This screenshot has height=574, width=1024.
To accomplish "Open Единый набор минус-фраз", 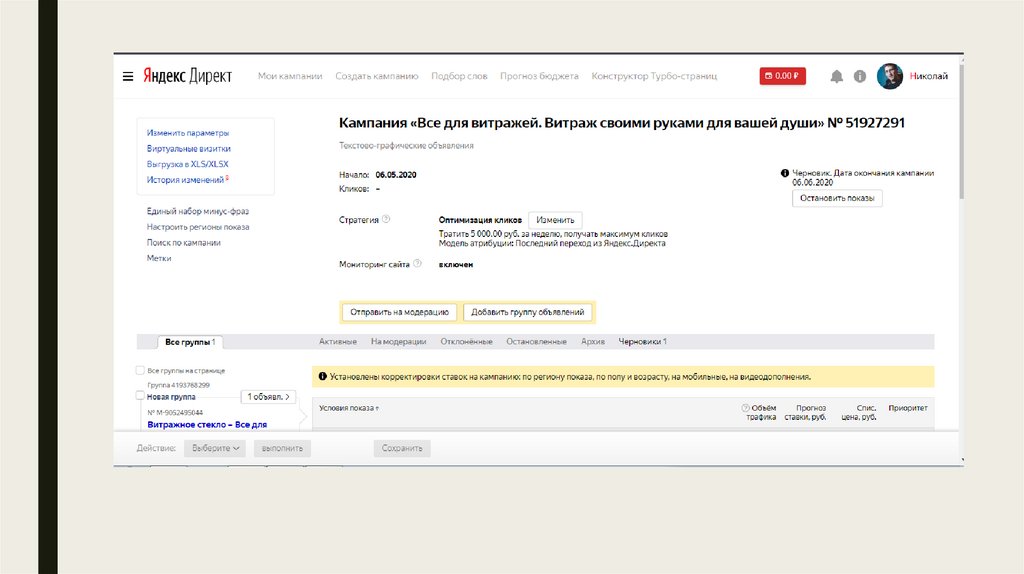I will pyautogui.click(x=198, y=211).
